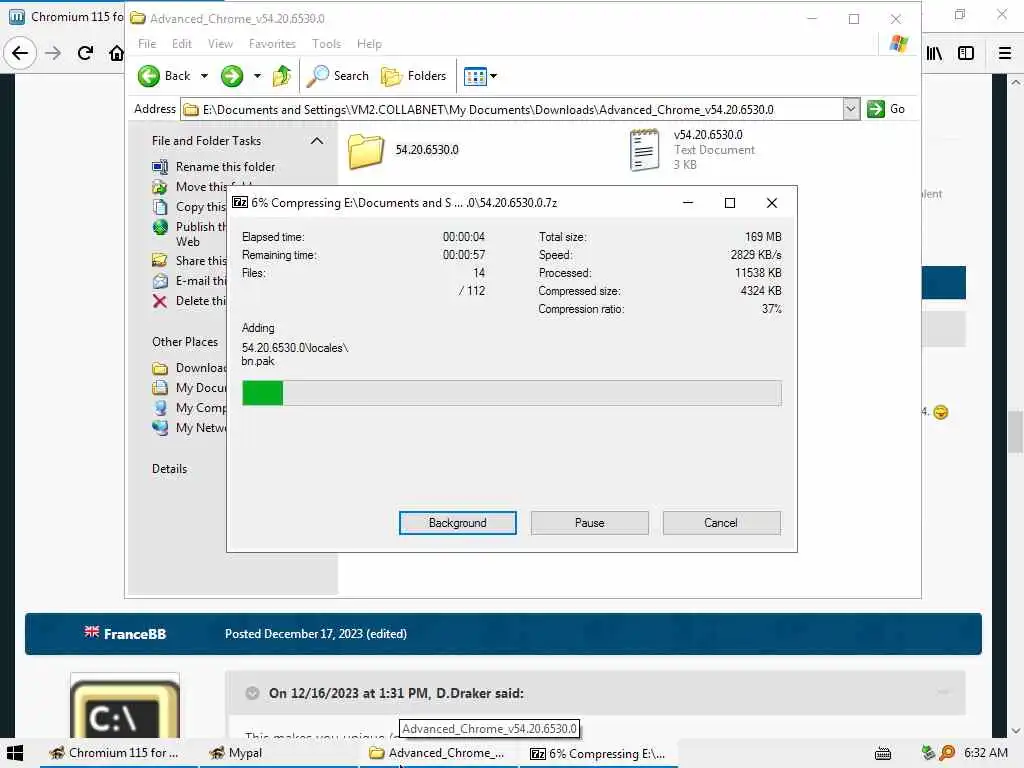Click the green Forward arrow in Explorer
1024x768 pixels.
pyautogui.click(x=232, y=76)
